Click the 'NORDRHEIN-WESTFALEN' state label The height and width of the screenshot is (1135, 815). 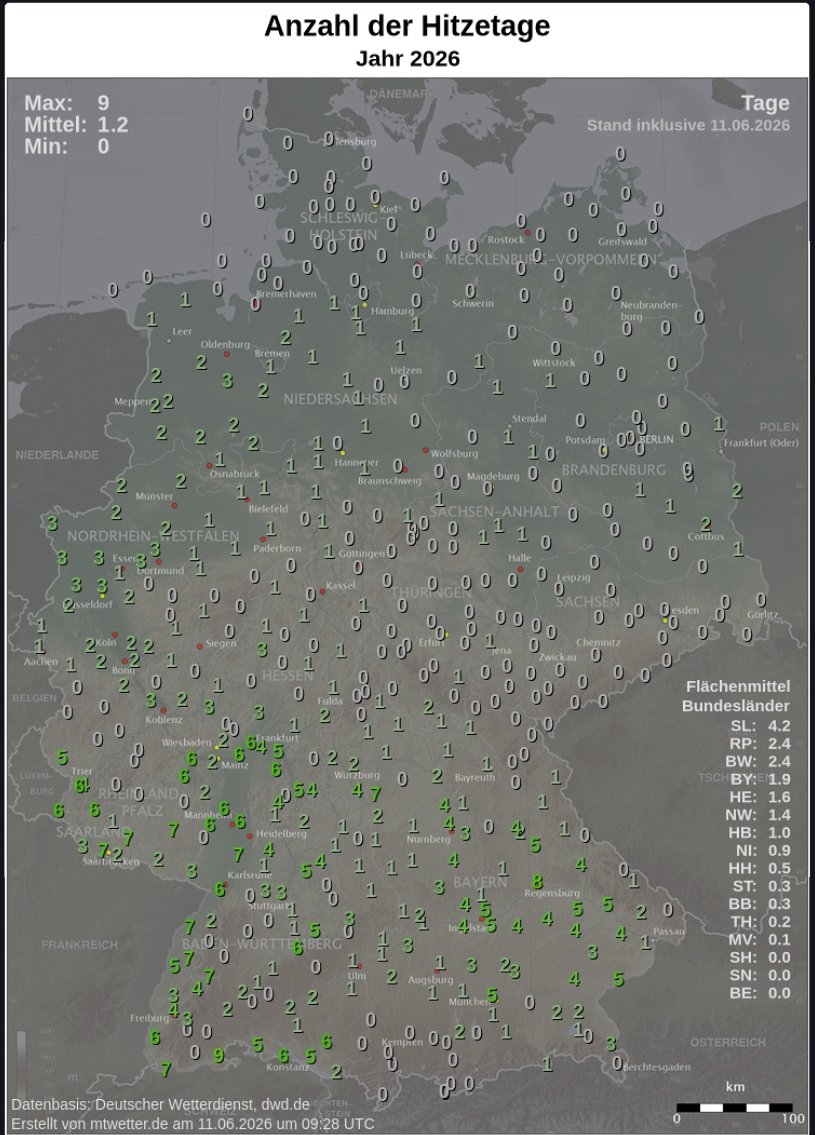click(153, 536)
